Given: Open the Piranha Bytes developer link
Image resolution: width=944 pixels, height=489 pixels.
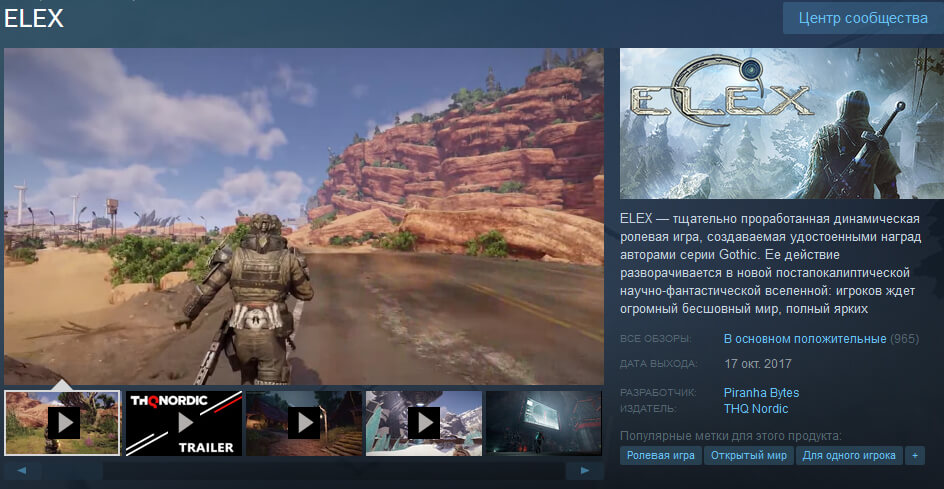Looking at the screenshot, I should click(x=761, y=393).
